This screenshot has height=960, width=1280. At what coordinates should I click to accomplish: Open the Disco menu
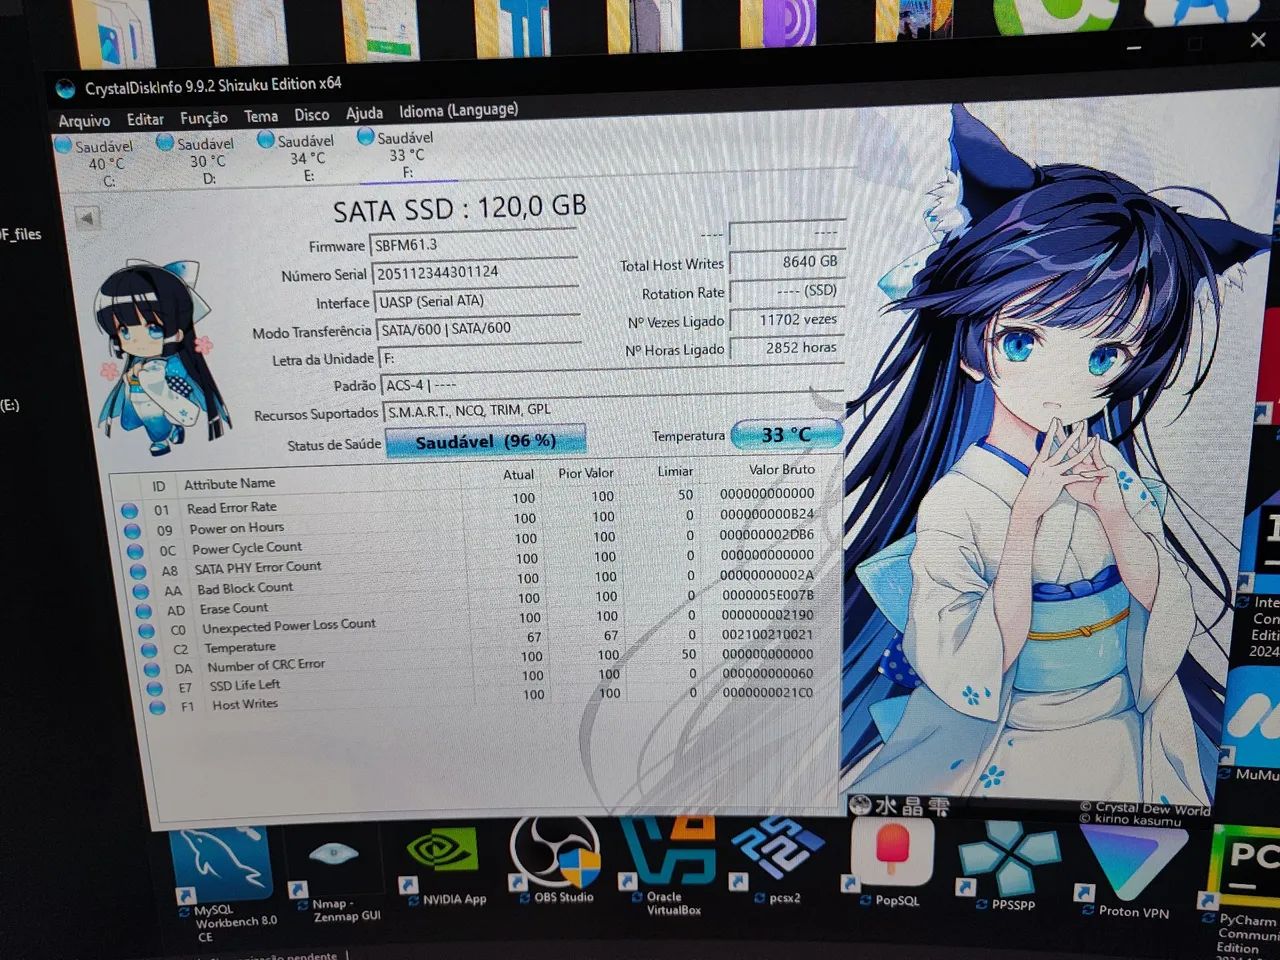312,115
